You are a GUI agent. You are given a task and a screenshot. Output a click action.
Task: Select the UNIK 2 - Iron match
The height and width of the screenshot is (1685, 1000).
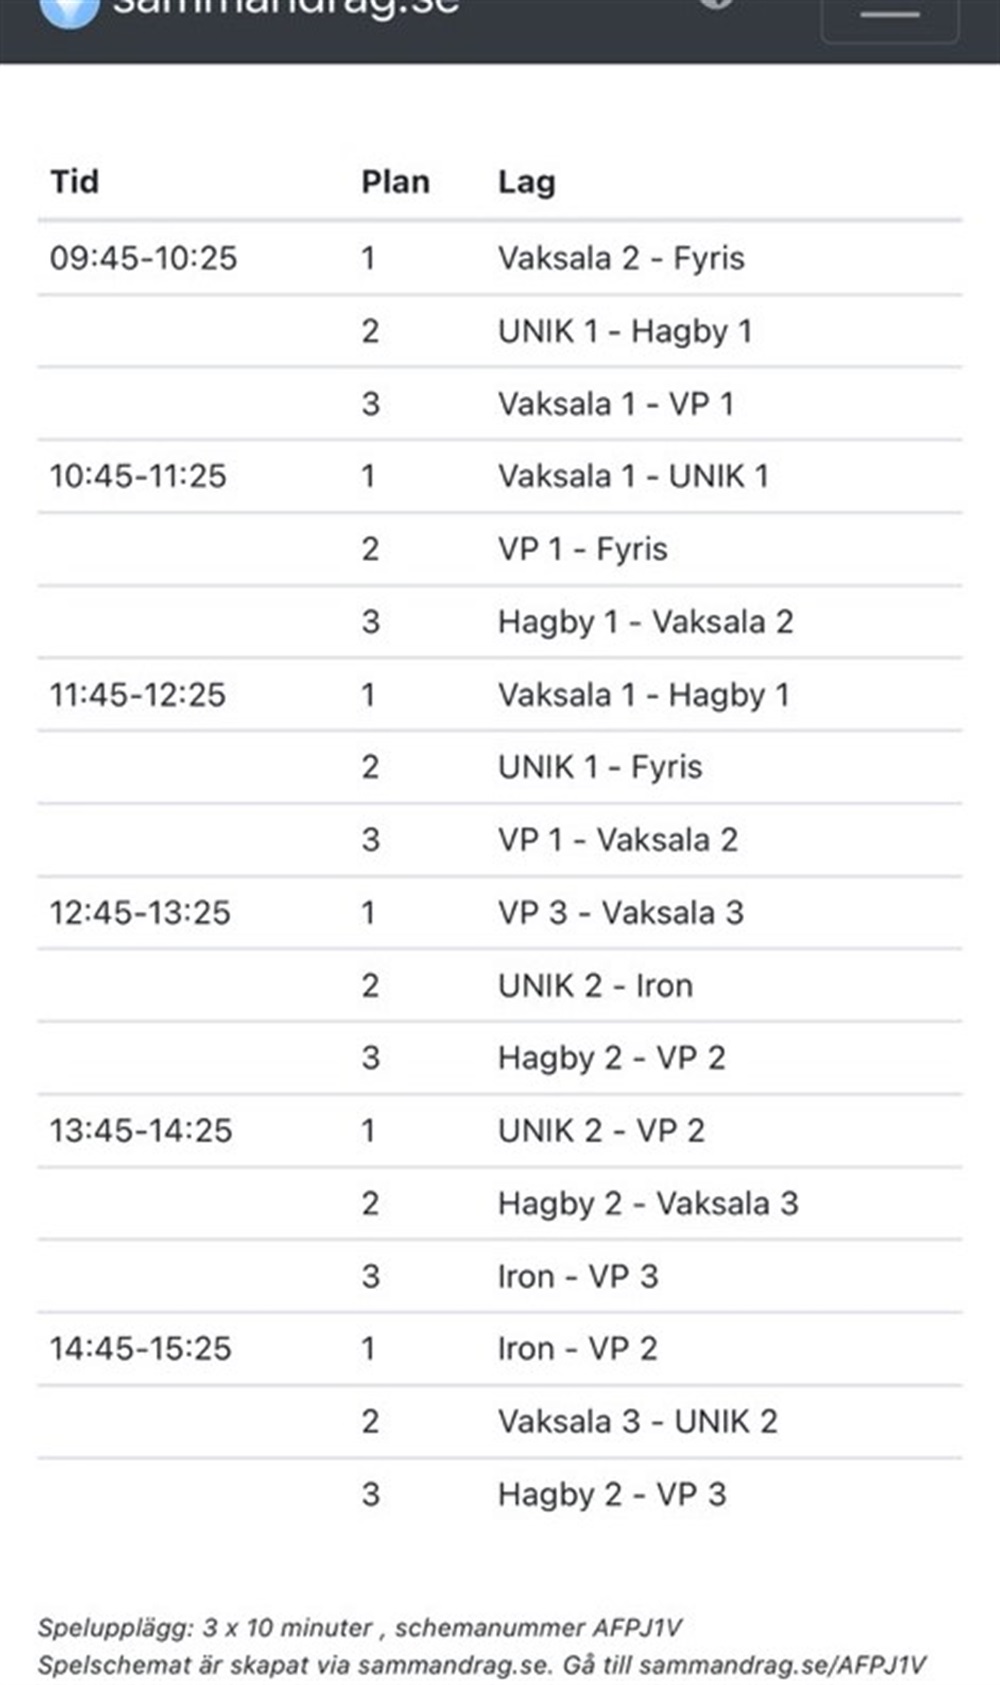(596, 986)
